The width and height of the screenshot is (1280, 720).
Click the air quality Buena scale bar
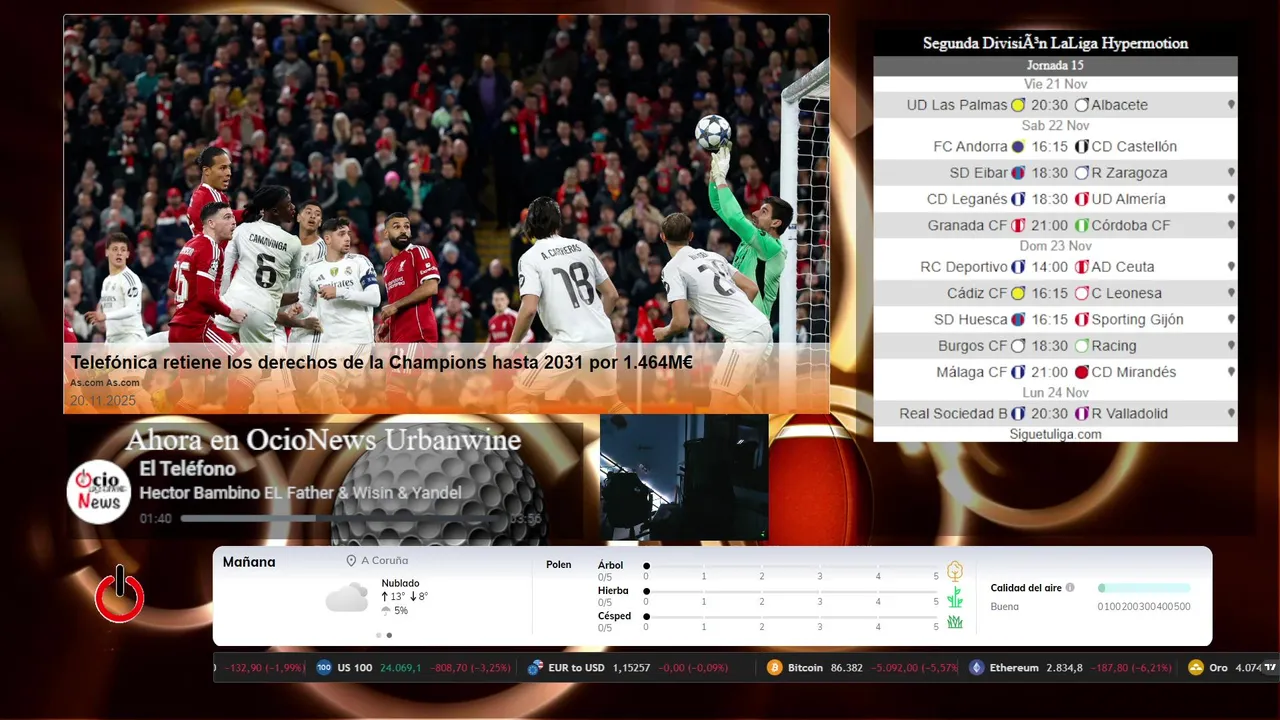1144,588
